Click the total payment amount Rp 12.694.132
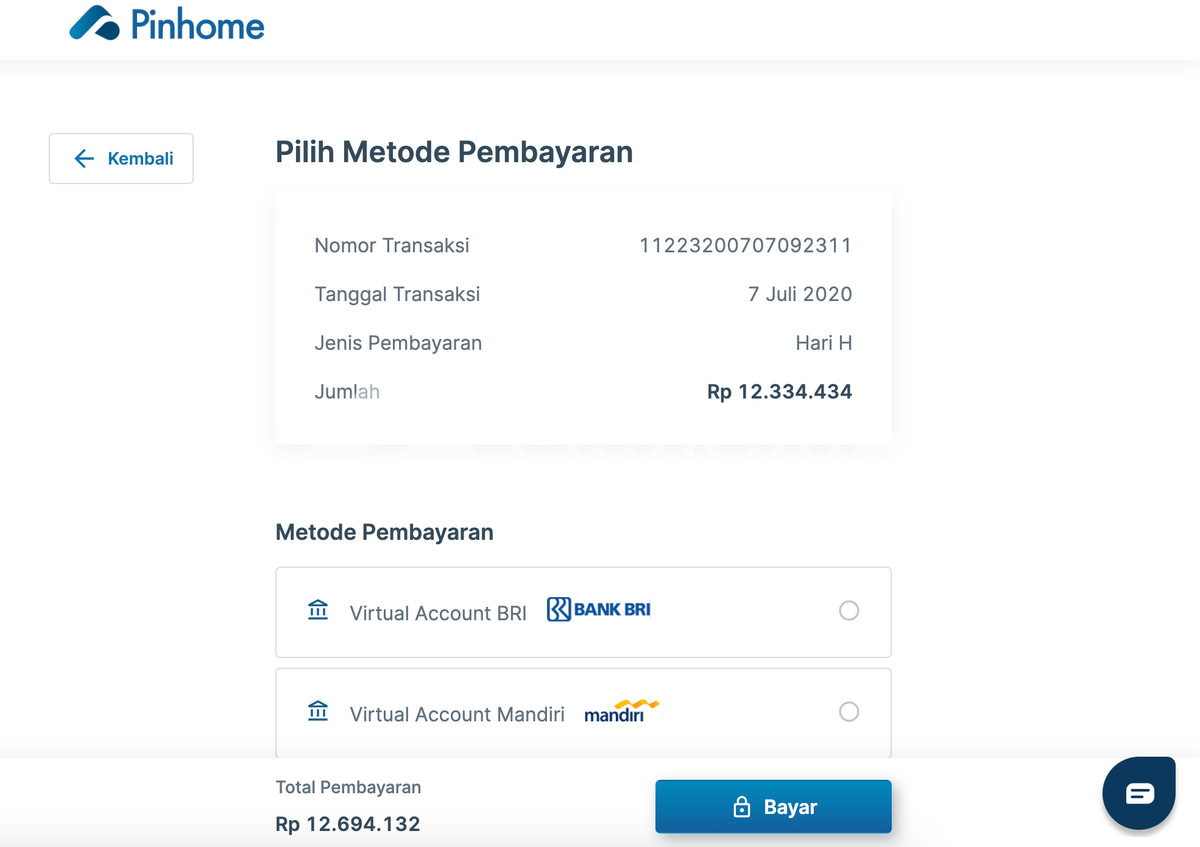1200x847 pixels. coord(348,824)
